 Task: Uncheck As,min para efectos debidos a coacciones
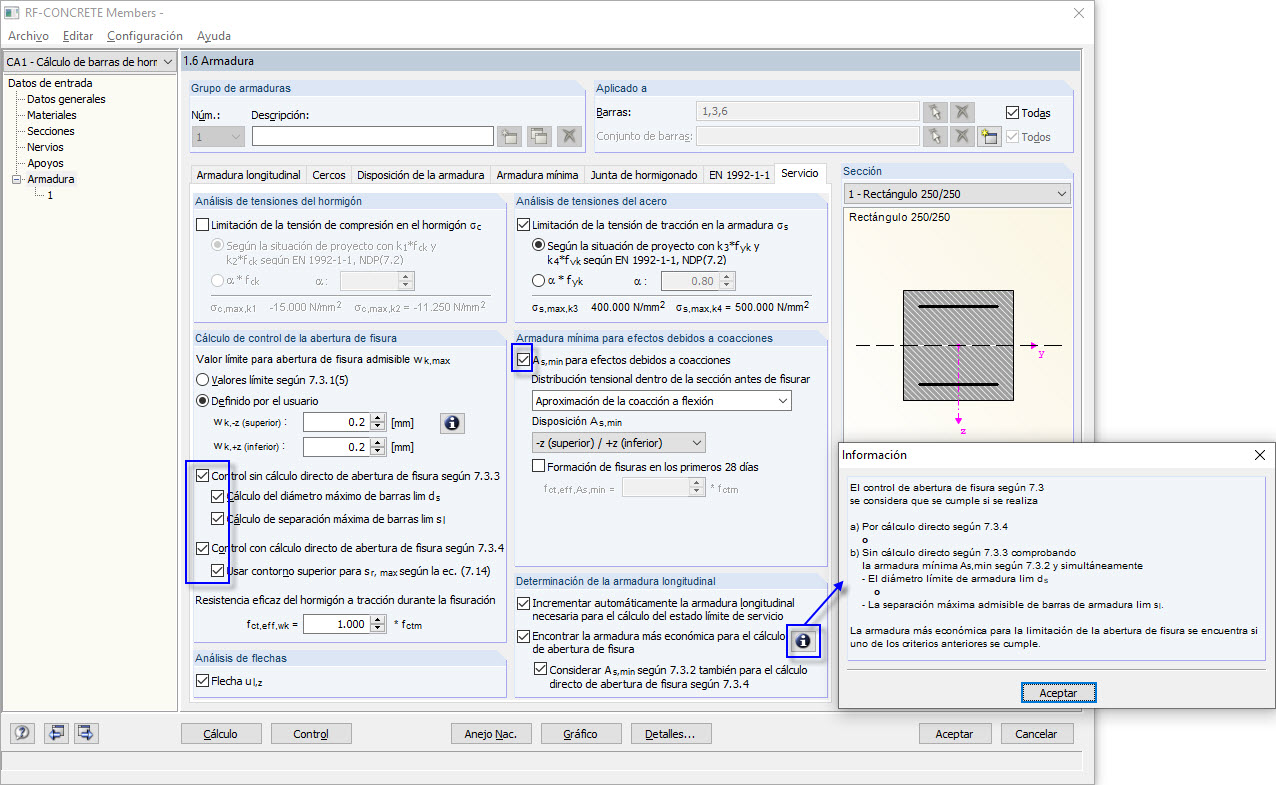[524, 359]
